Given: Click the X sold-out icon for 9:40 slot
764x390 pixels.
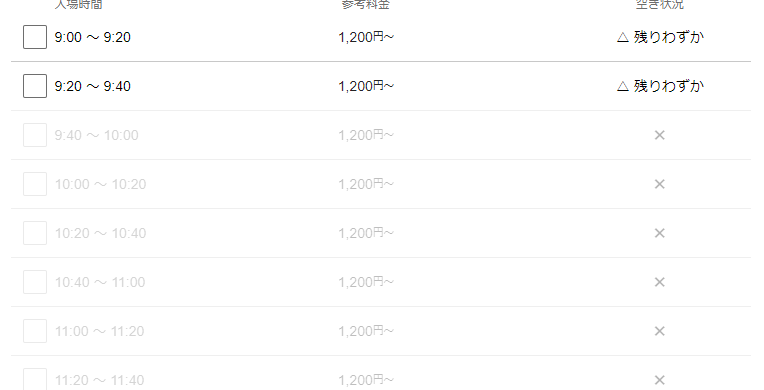Looking at the screenshot, I should click(x=660, y=135).
